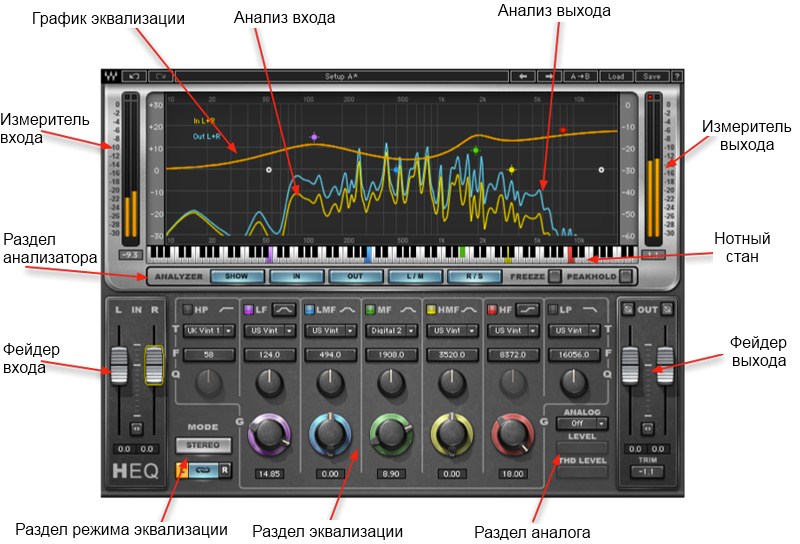Click the Load menu button

(x=616, y=76)
